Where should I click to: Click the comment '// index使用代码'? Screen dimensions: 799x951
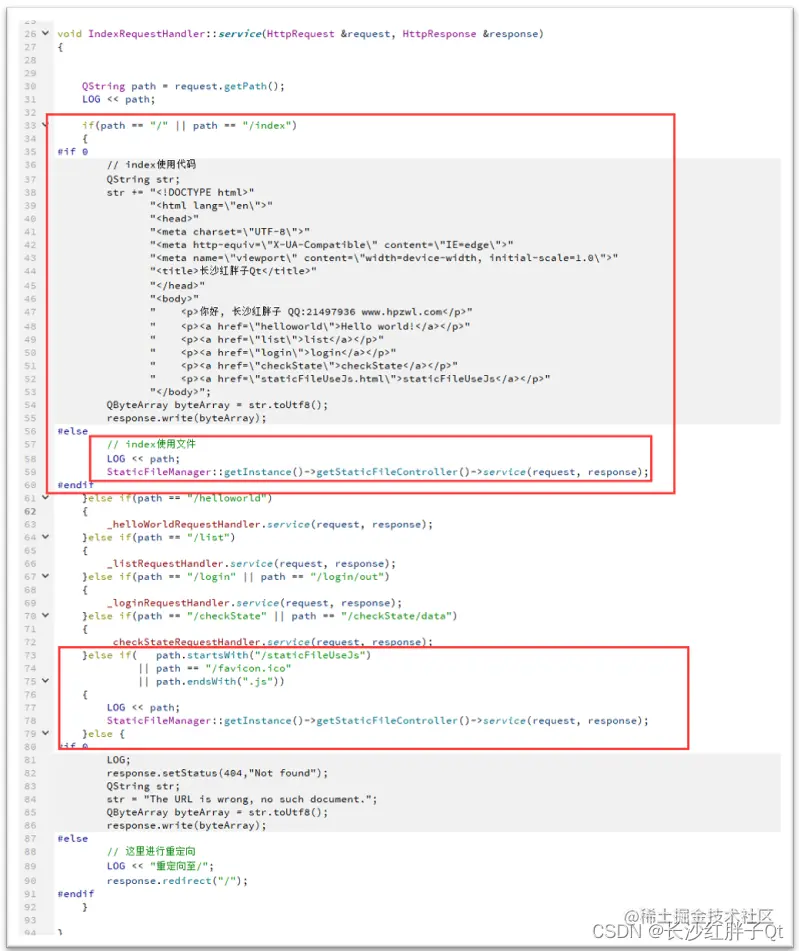pyautogui.click(x=151, y=164)
